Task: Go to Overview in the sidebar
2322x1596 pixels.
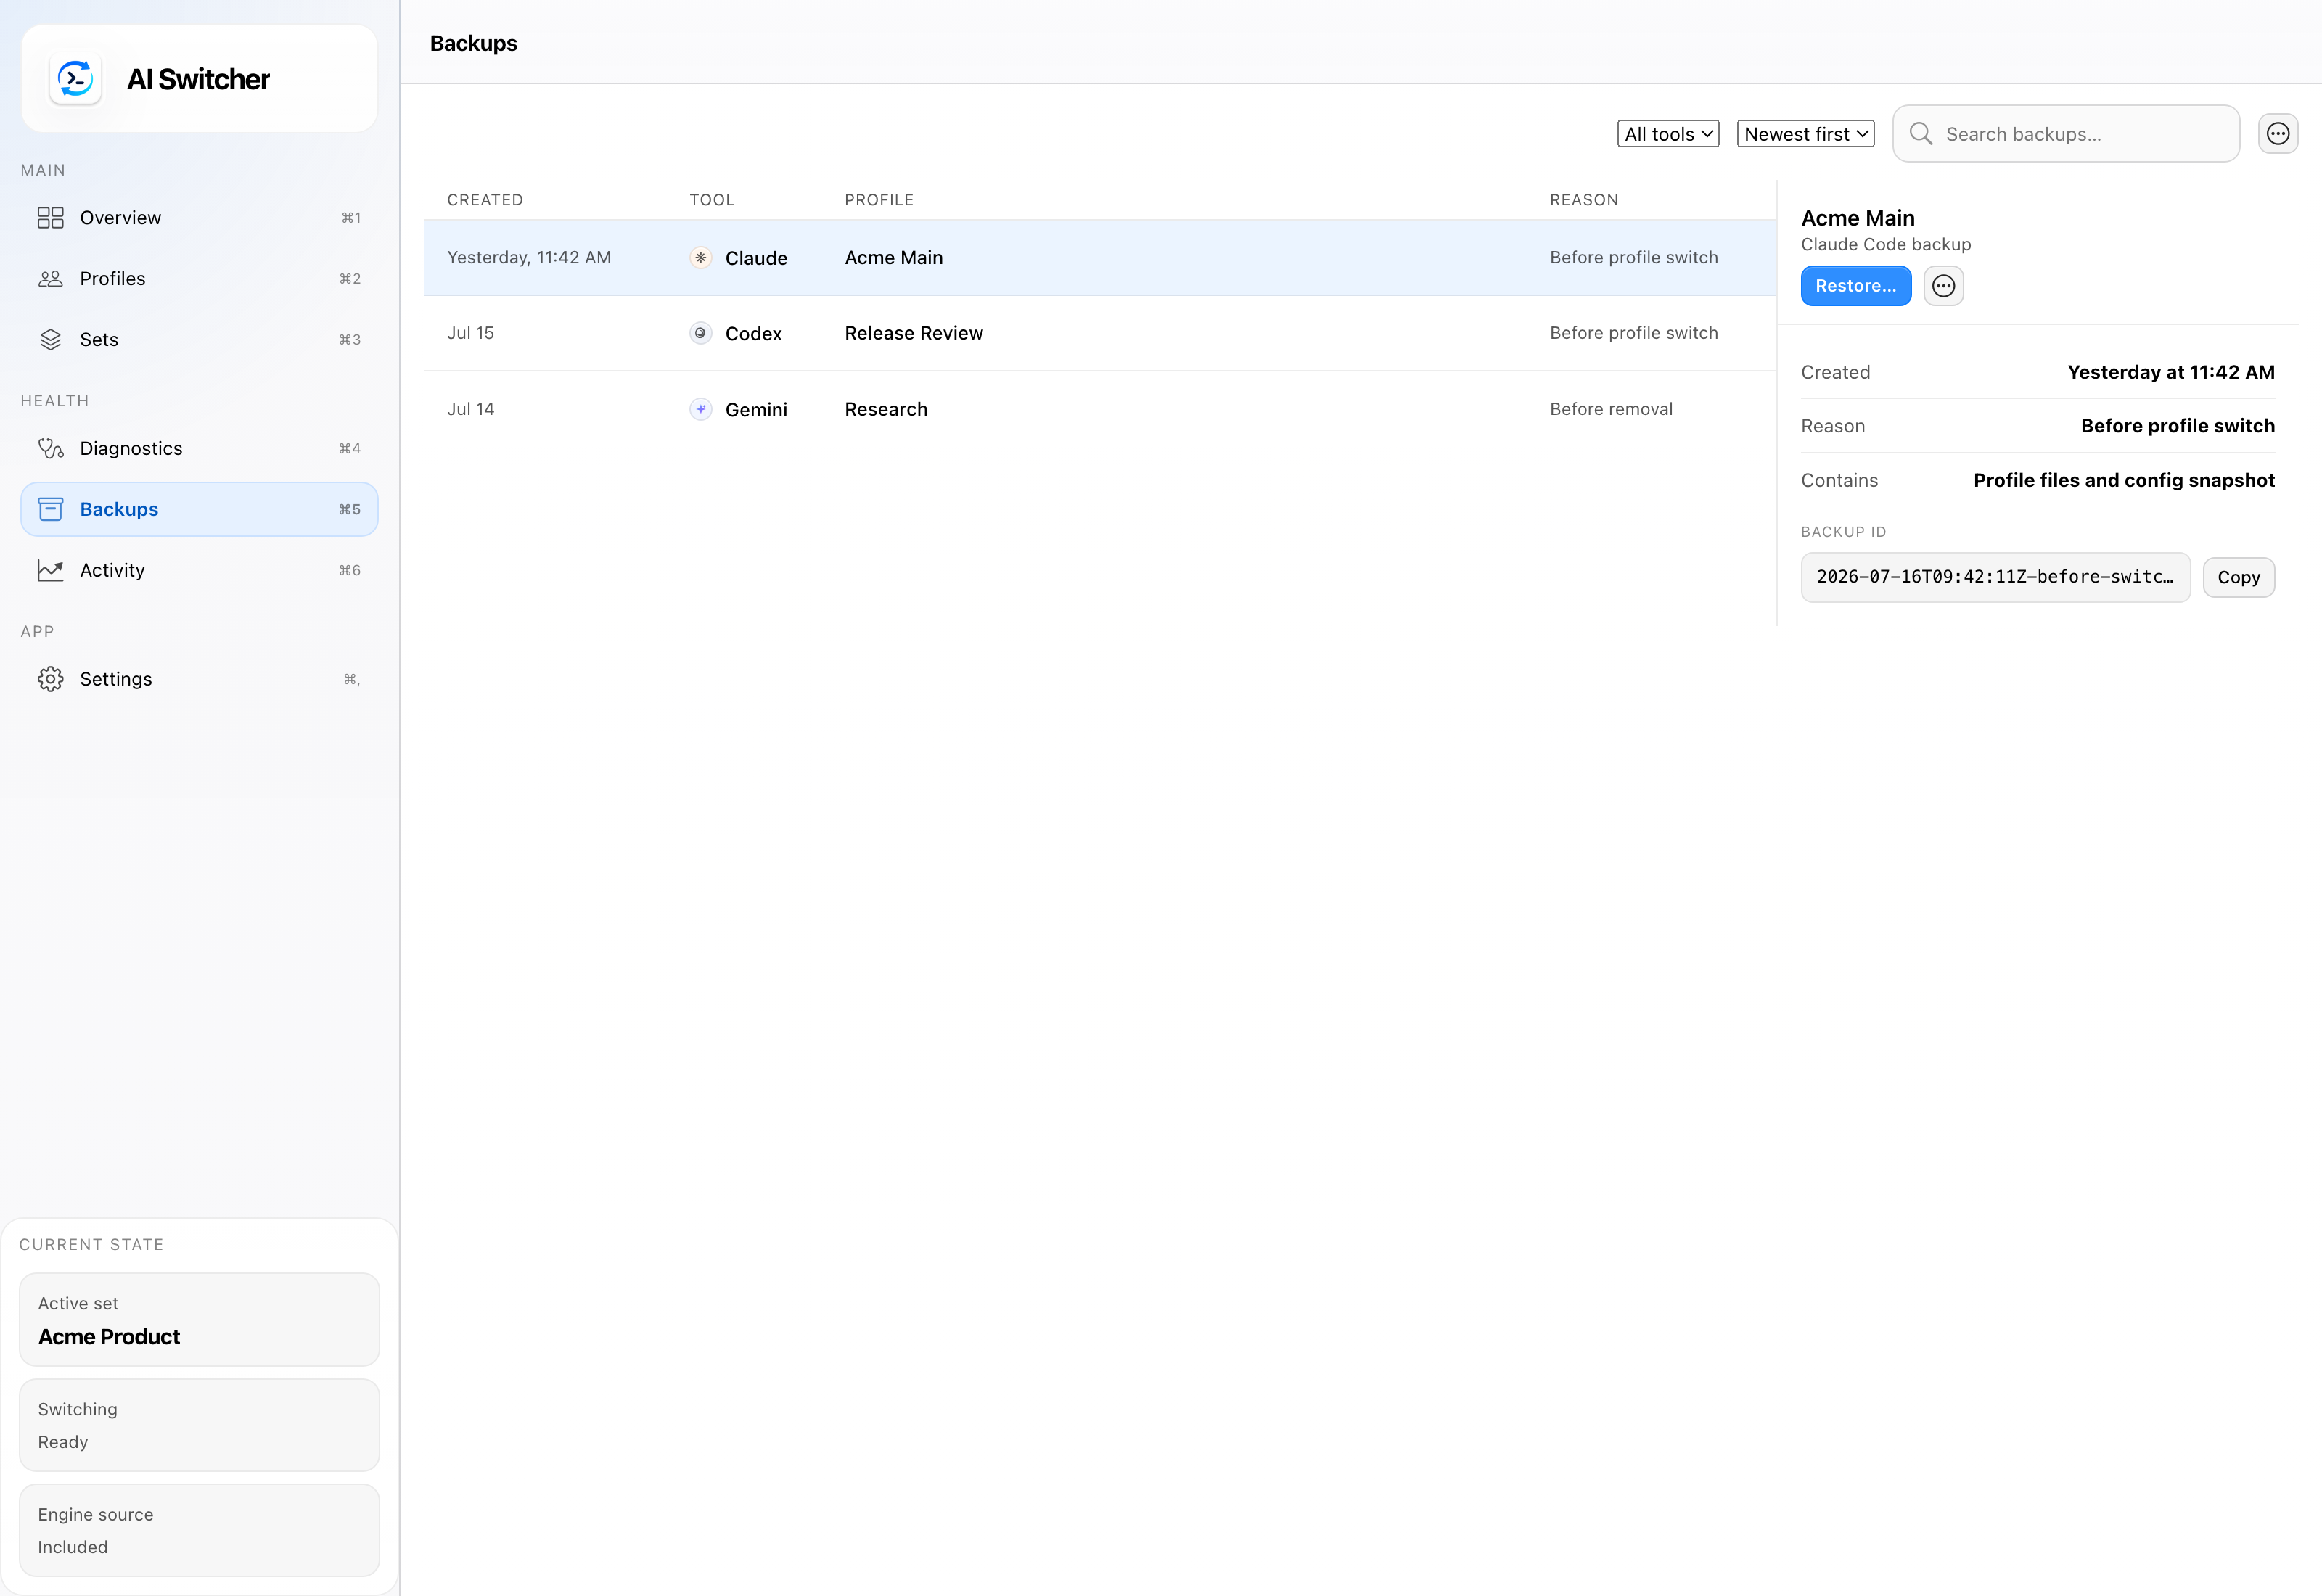Action: [199, 218]
